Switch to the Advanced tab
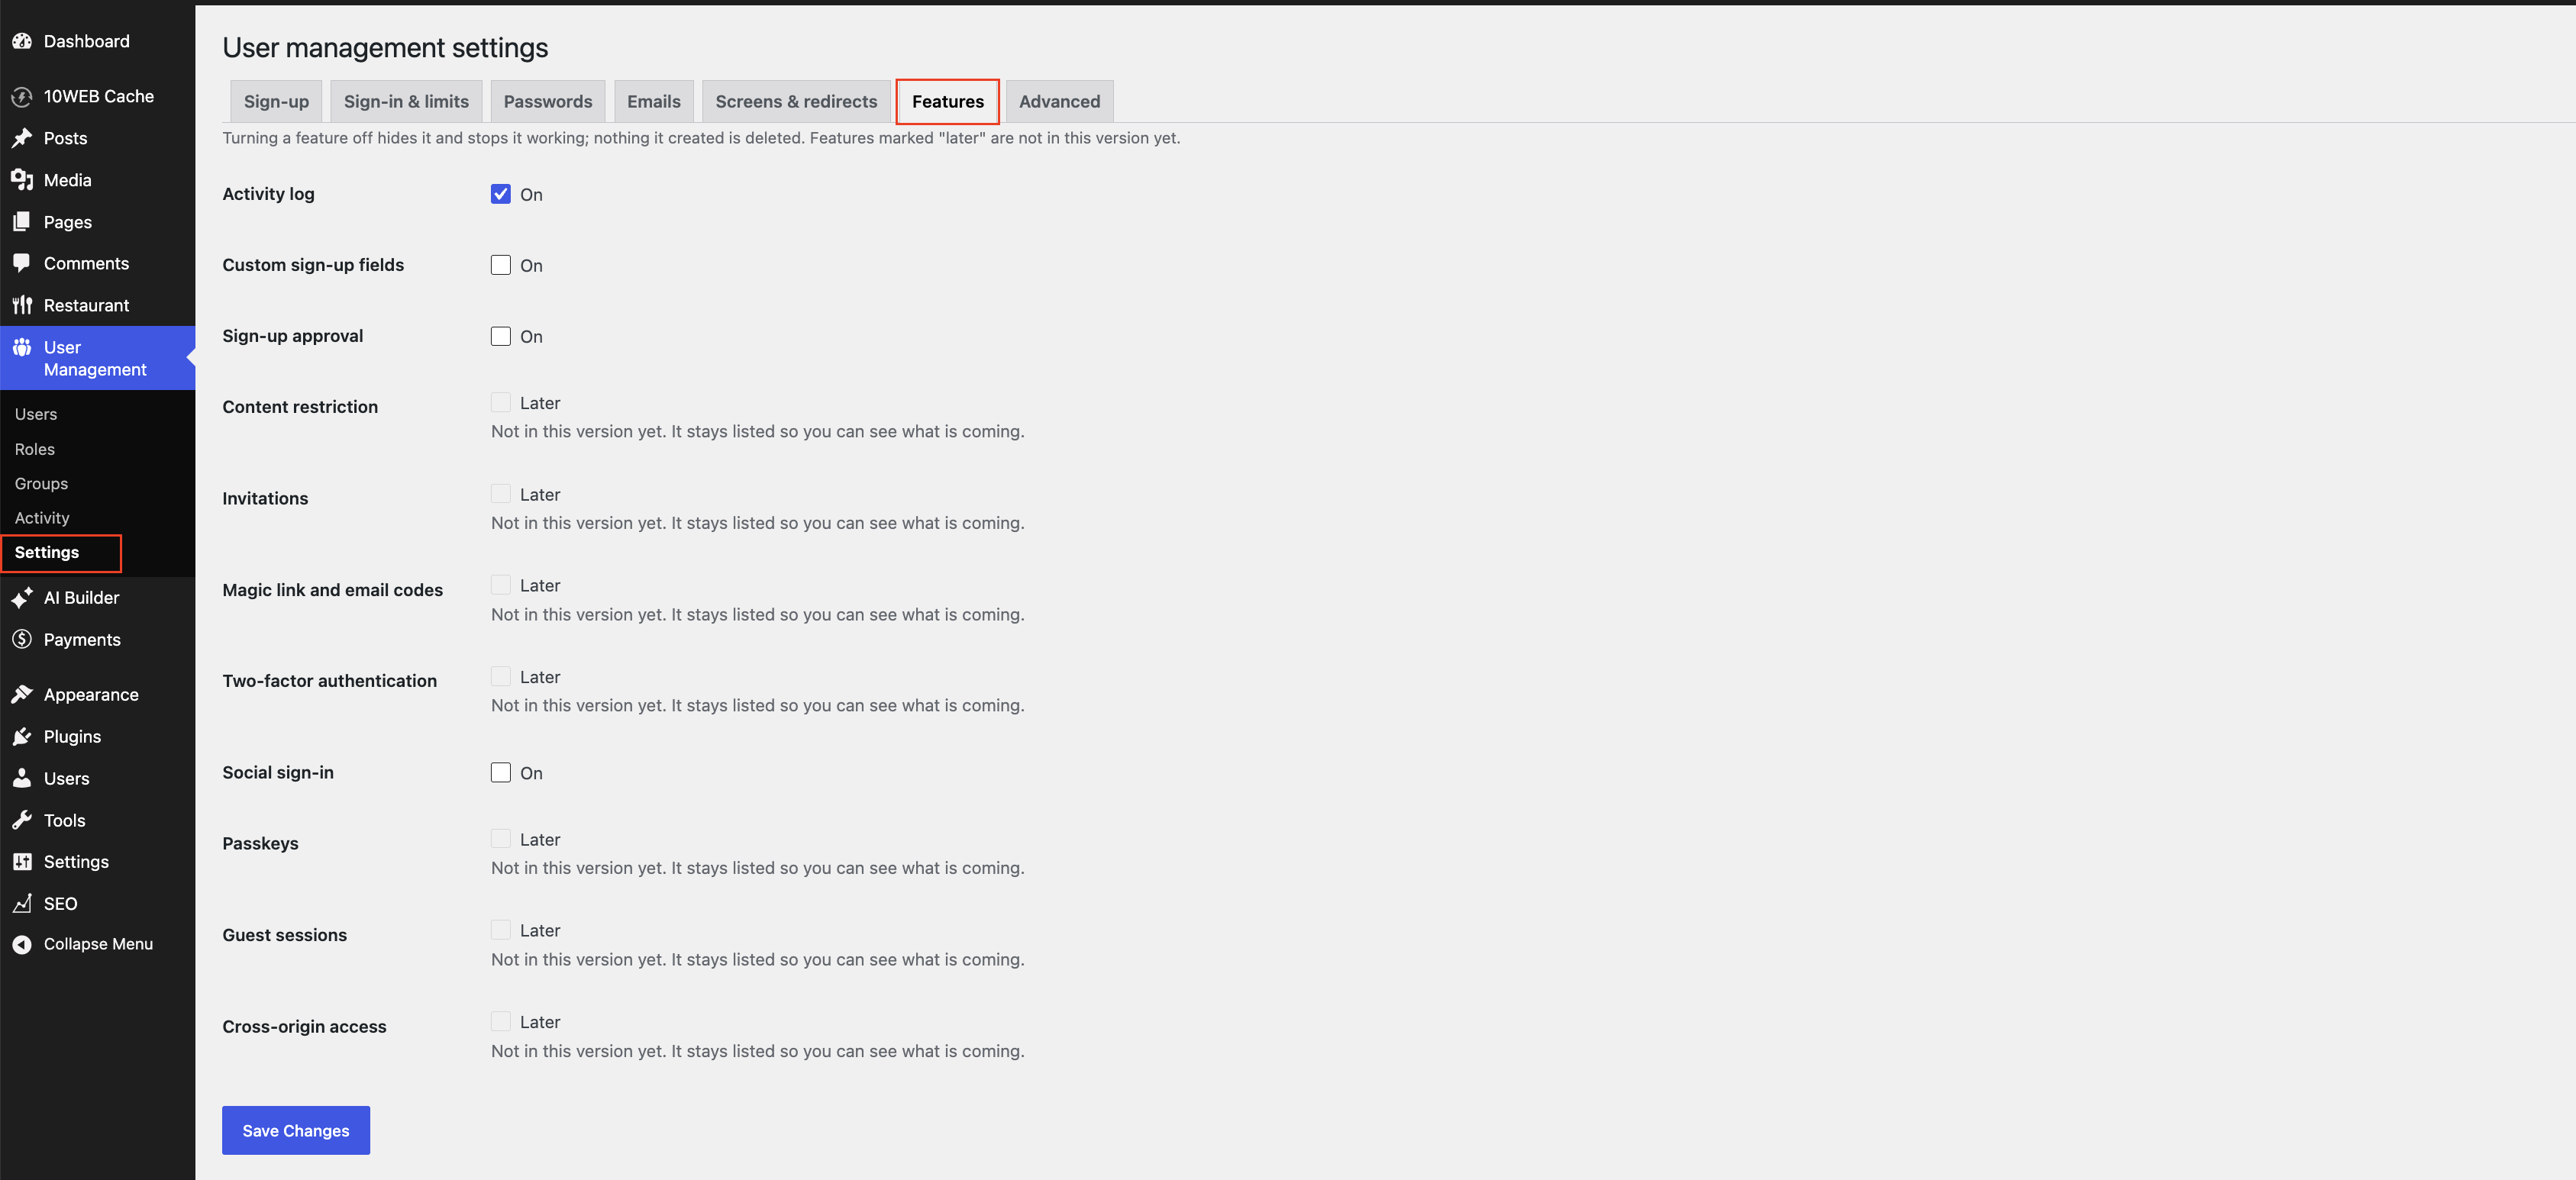 click(x=1059, y=101)
